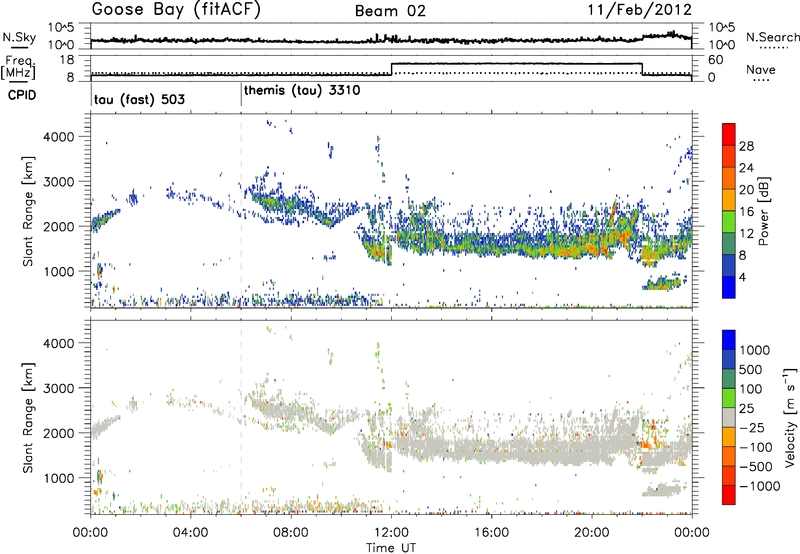
Task: Click the frequency step-up at 12:00
Action: (x=391, y=69)
